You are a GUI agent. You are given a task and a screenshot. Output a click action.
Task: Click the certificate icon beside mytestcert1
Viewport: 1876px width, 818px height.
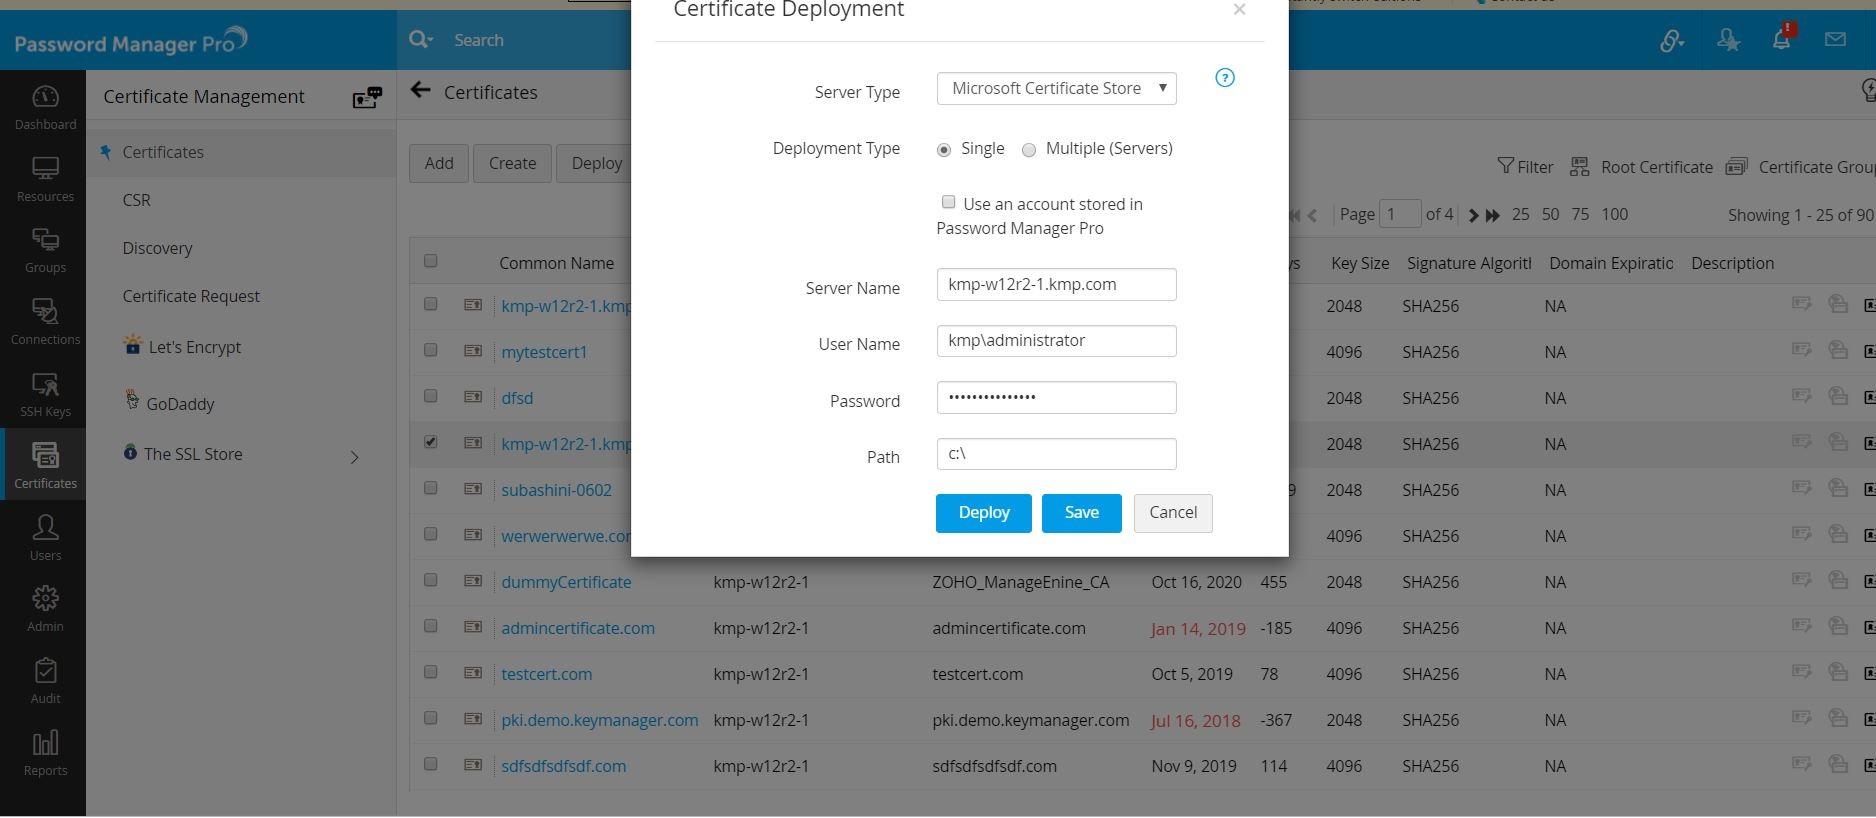coord(473,351)
